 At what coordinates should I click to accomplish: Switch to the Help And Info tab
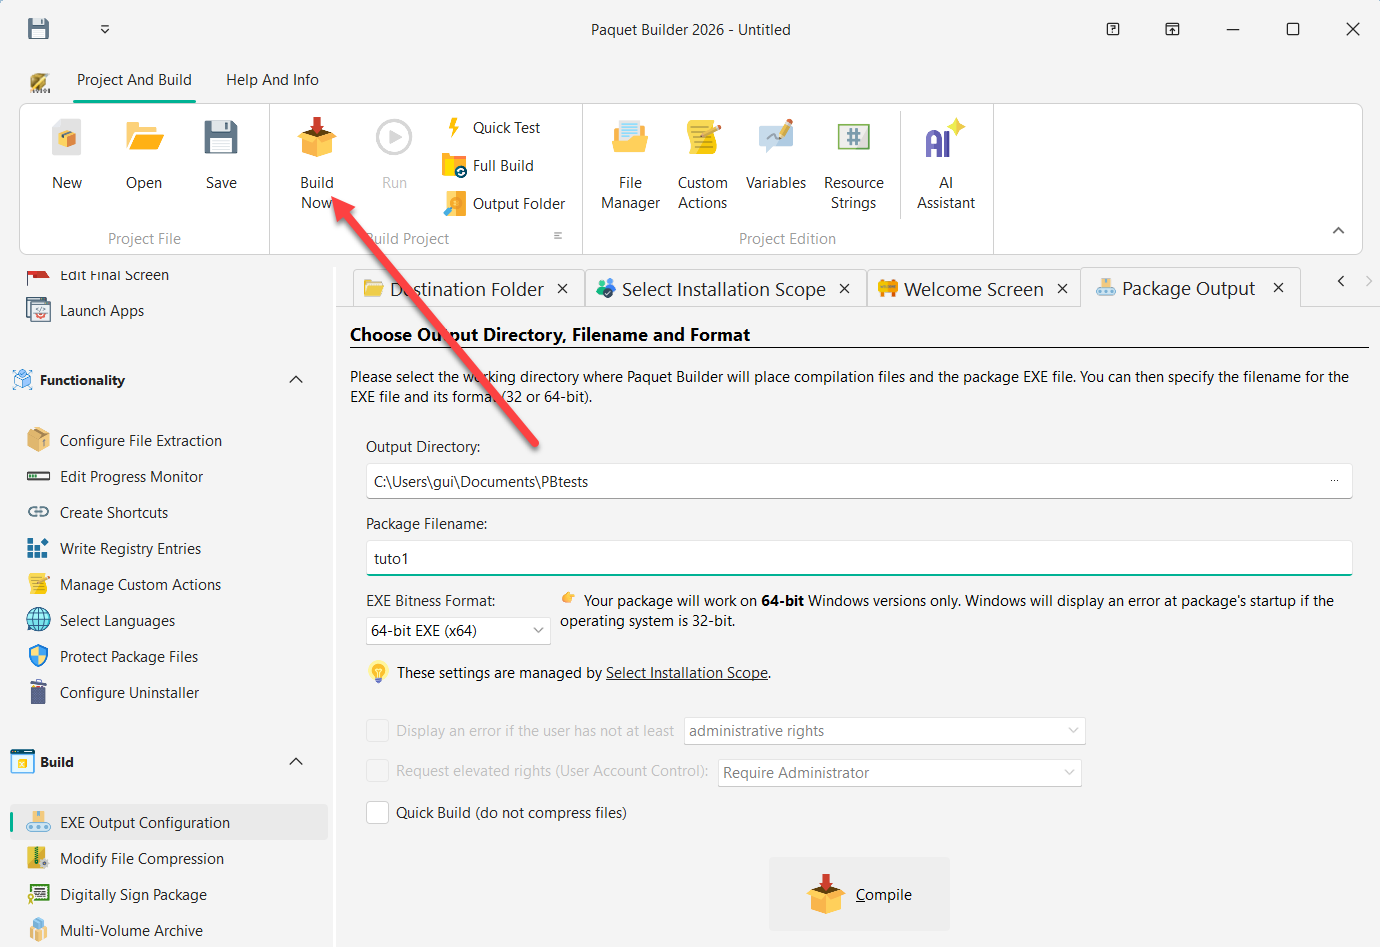[272, 80]
